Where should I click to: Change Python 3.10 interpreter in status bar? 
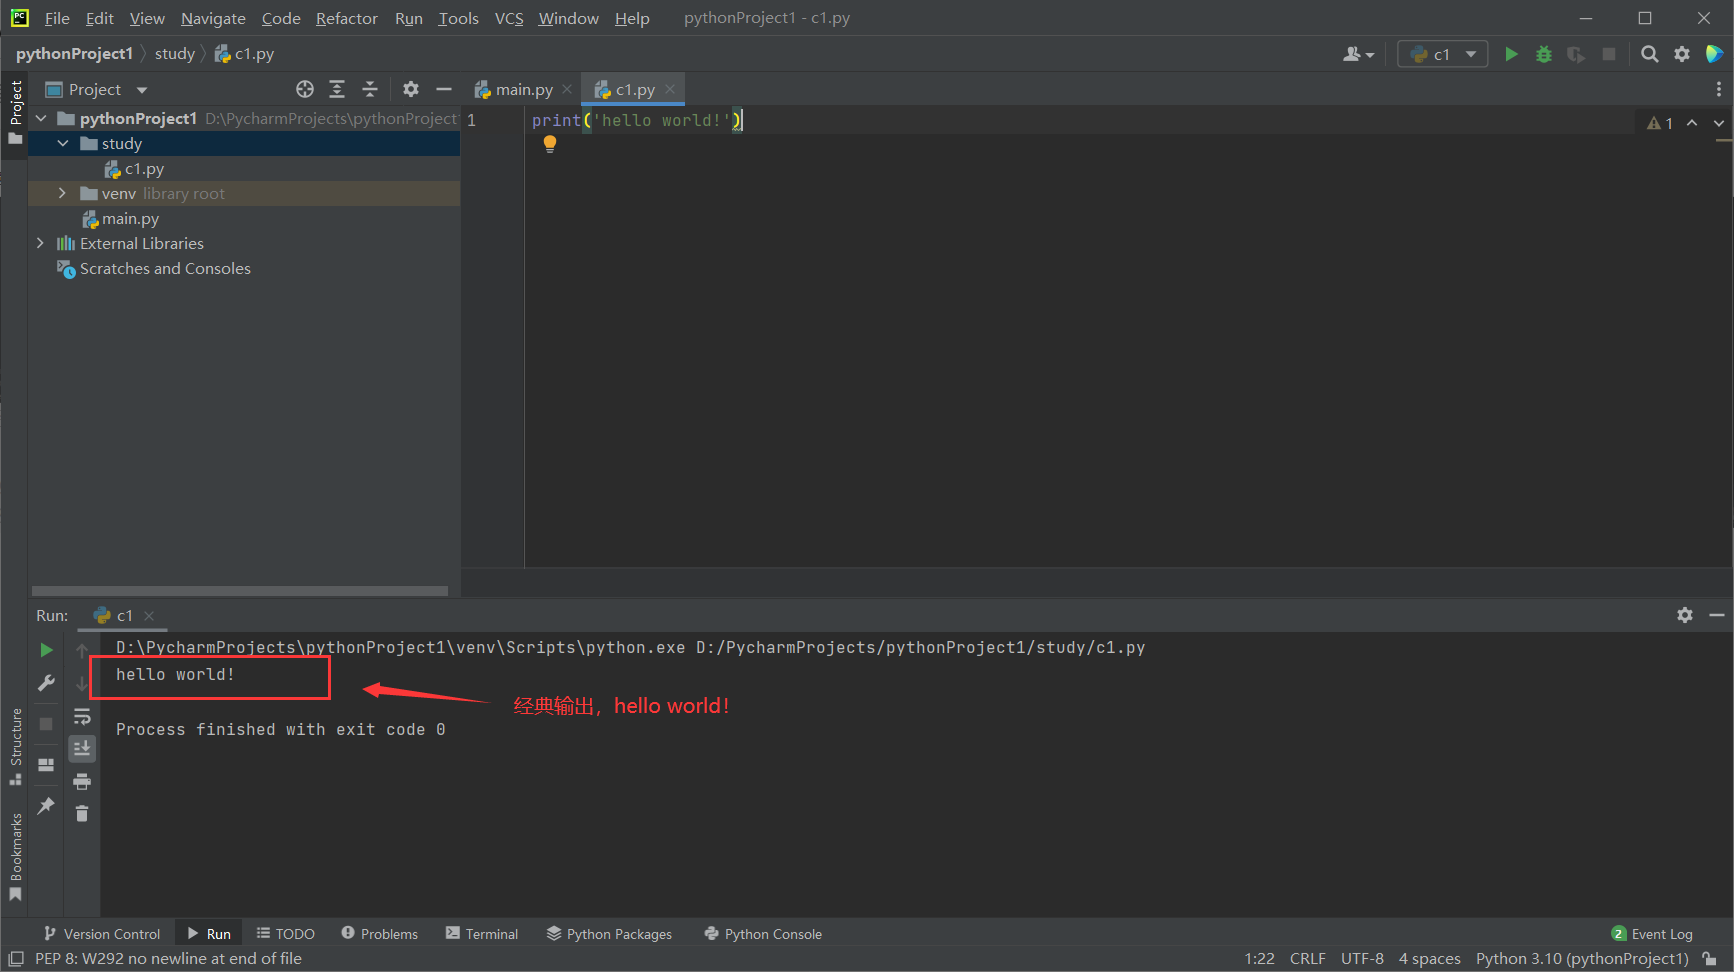[1582, 958]
